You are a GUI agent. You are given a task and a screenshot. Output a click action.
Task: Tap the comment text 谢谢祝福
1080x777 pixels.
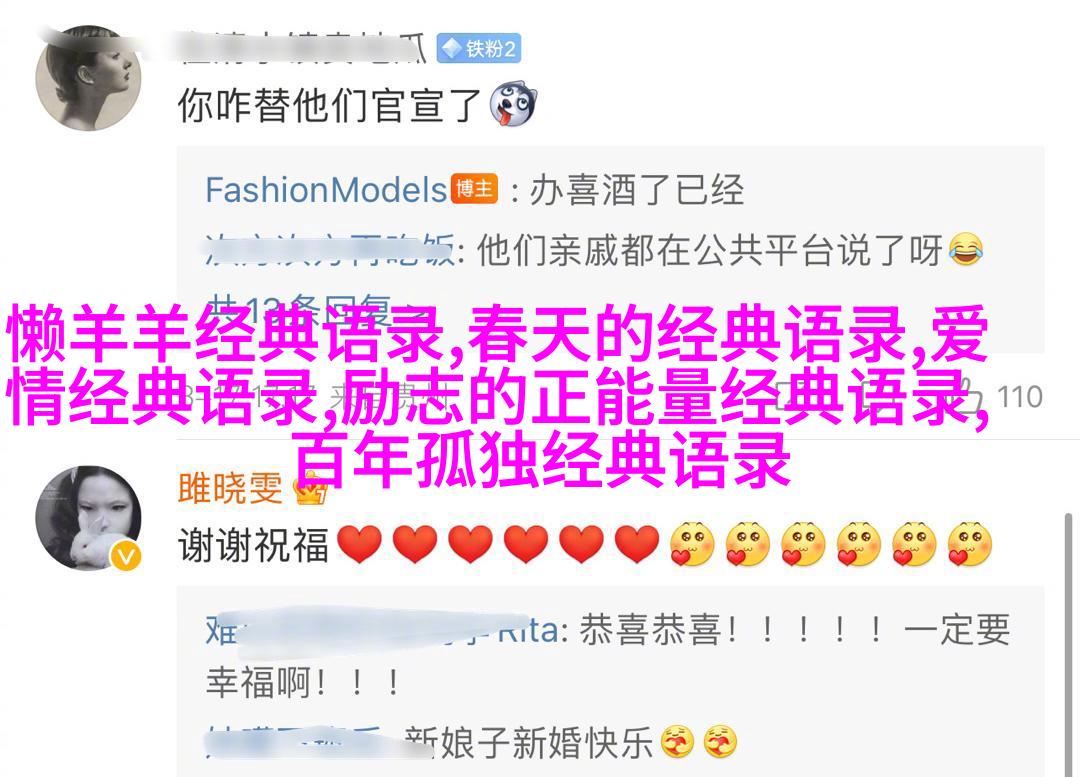[253, 545]
